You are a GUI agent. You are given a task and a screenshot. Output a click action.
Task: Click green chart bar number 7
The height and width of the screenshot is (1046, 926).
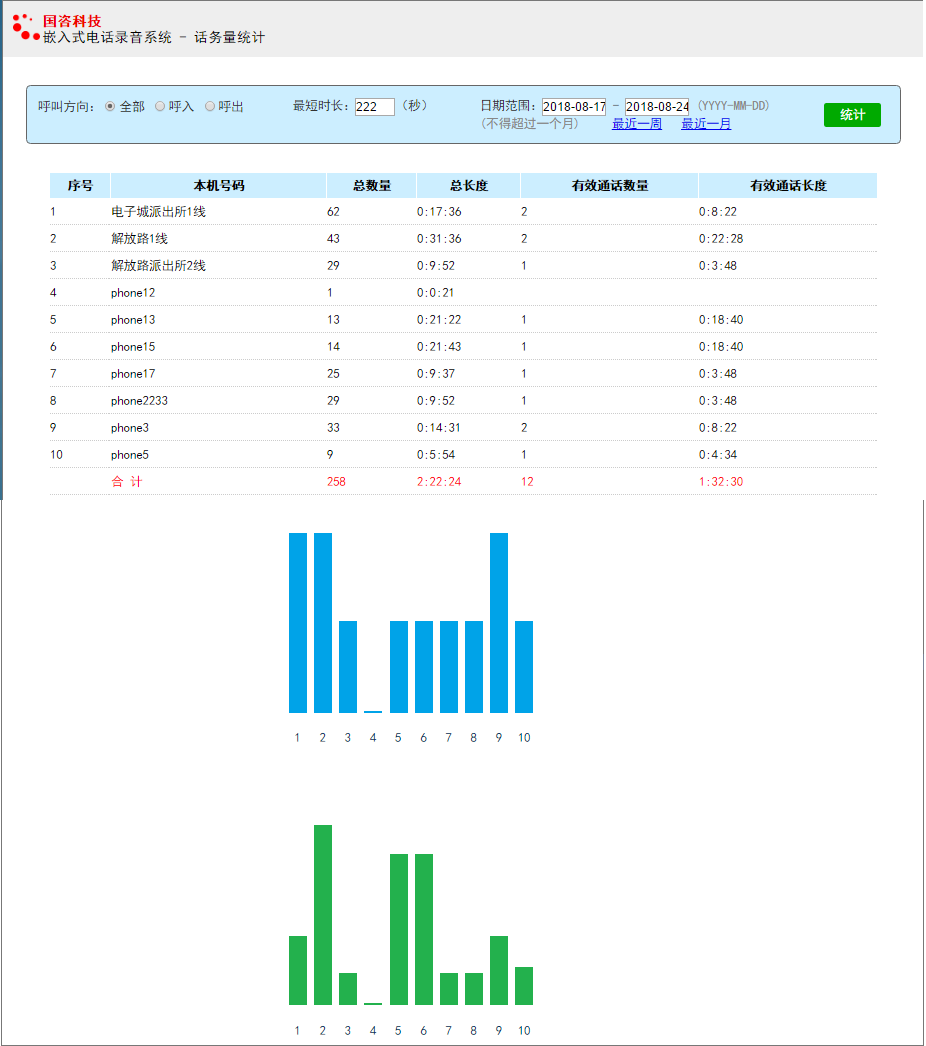click(448, 989)
